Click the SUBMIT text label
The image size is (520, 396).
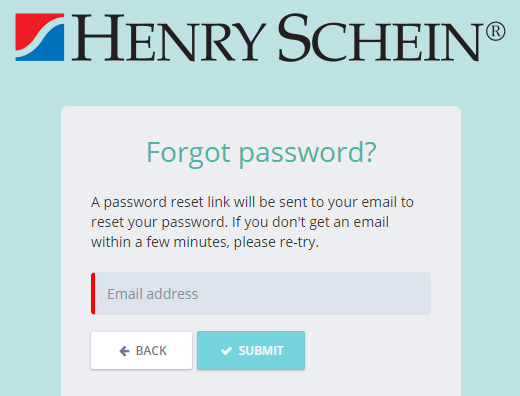[261, 351]
